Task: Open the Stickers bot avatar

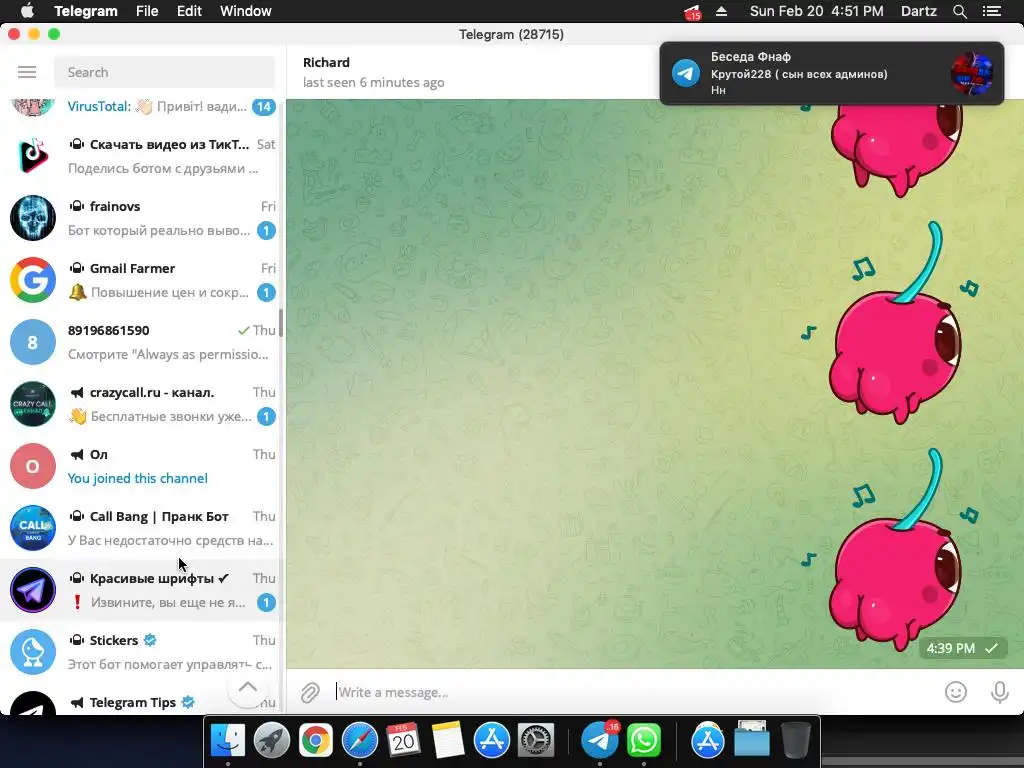Action: (33, 652)
